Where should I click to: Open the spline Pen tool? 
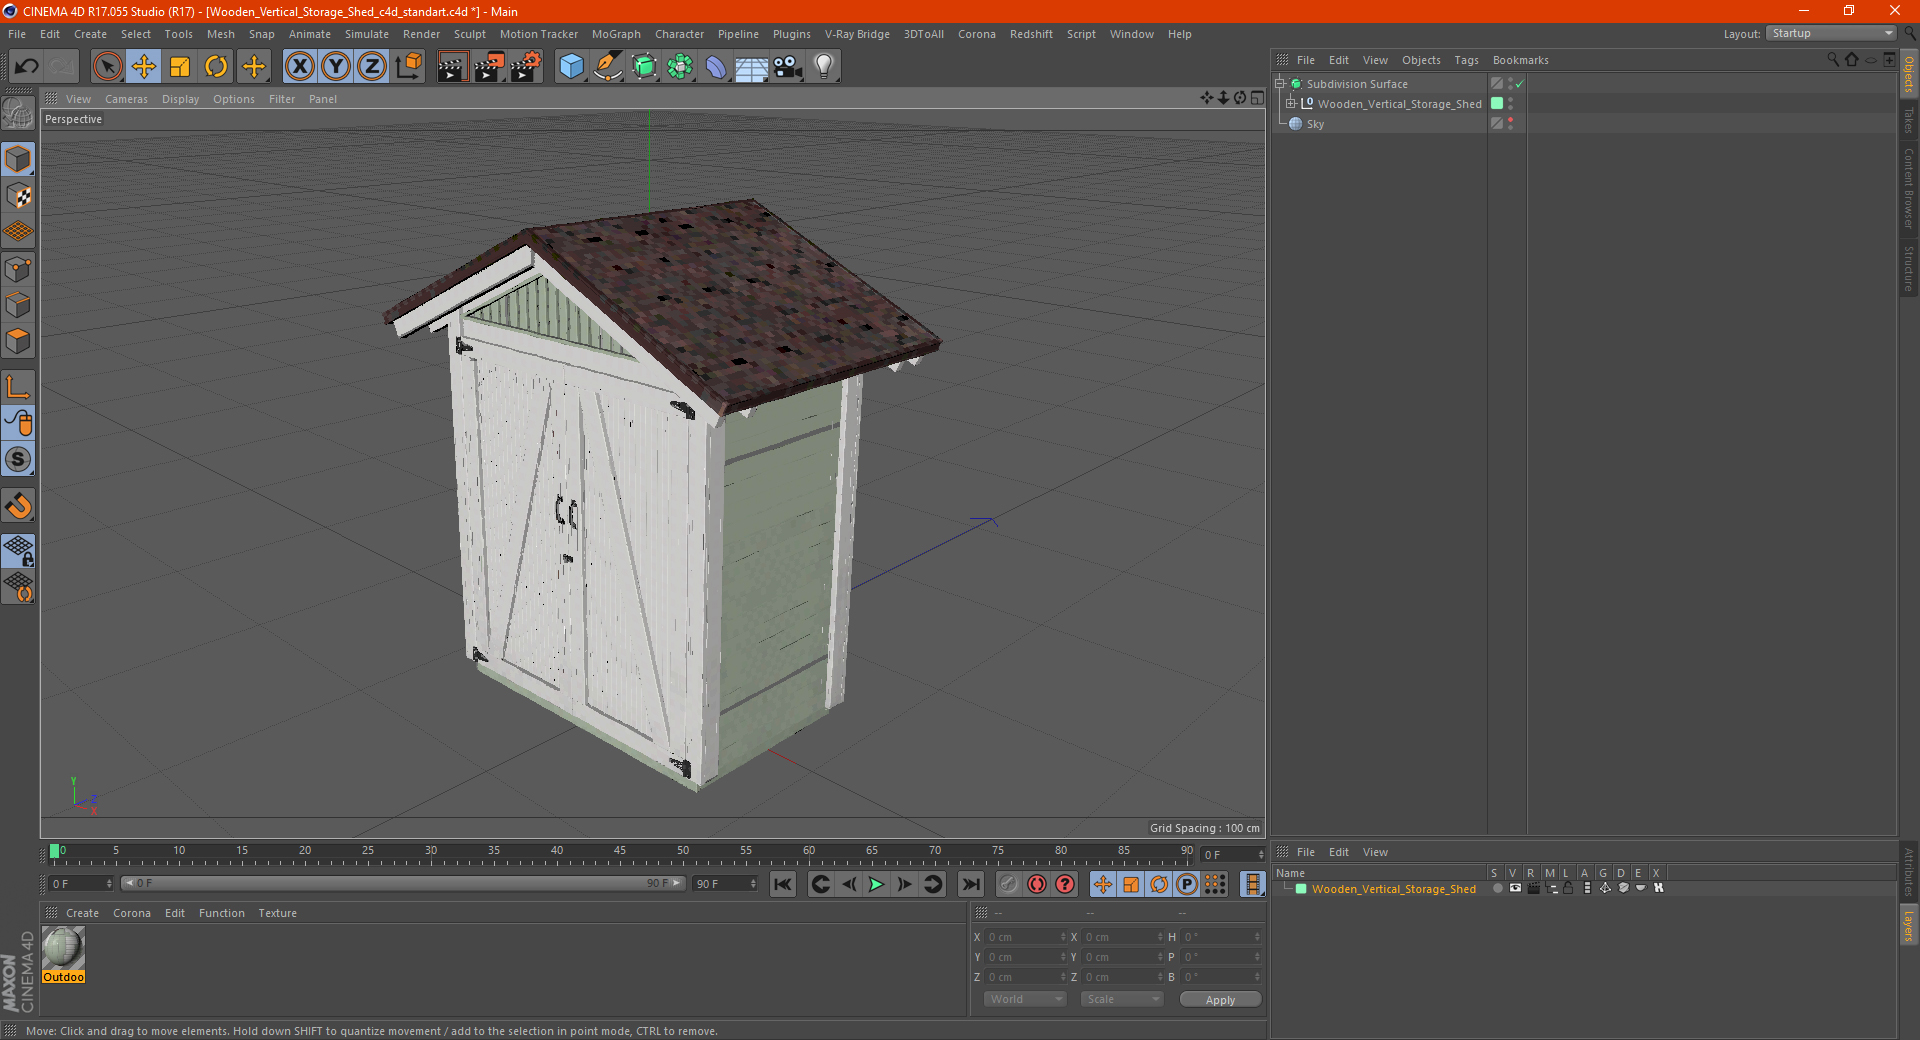pos(607,67)
